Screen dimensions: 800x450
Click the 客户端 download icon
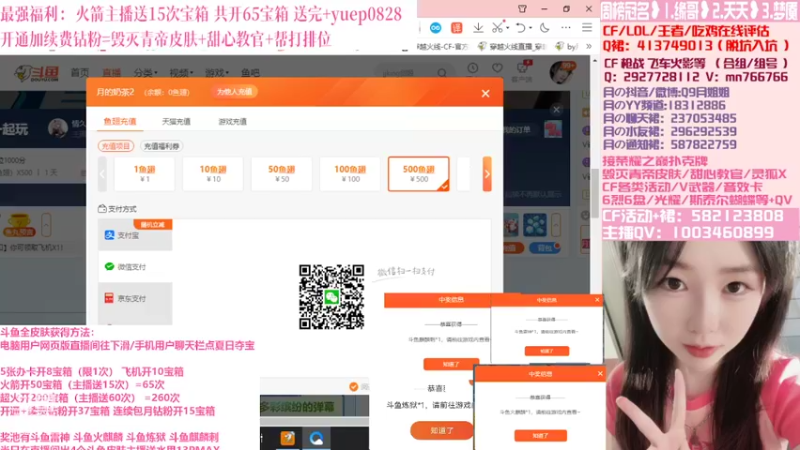522,70
